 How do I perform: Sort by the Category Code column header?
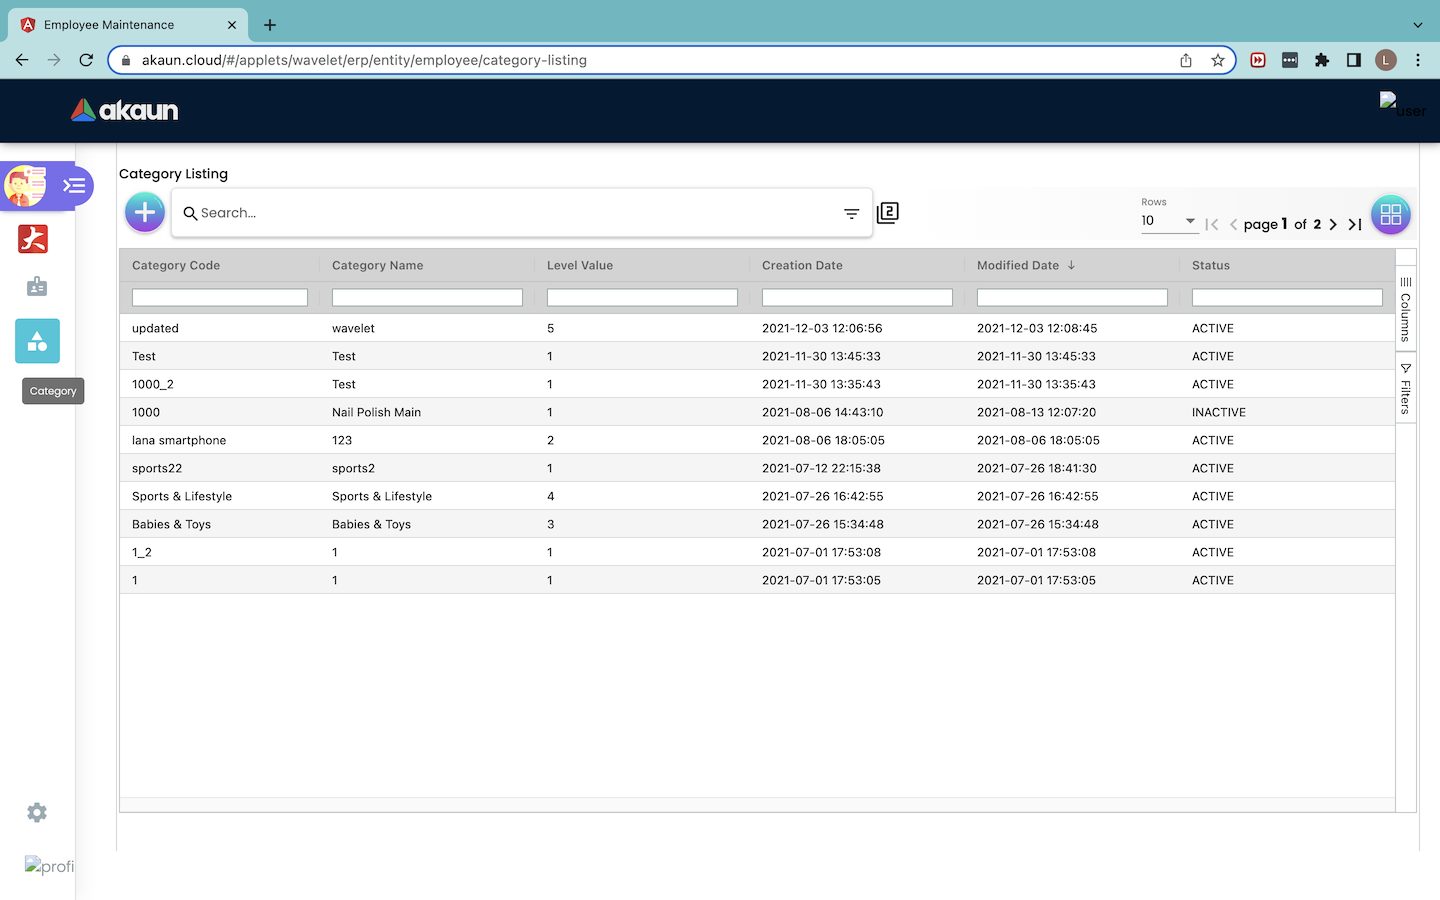[176, 265]
